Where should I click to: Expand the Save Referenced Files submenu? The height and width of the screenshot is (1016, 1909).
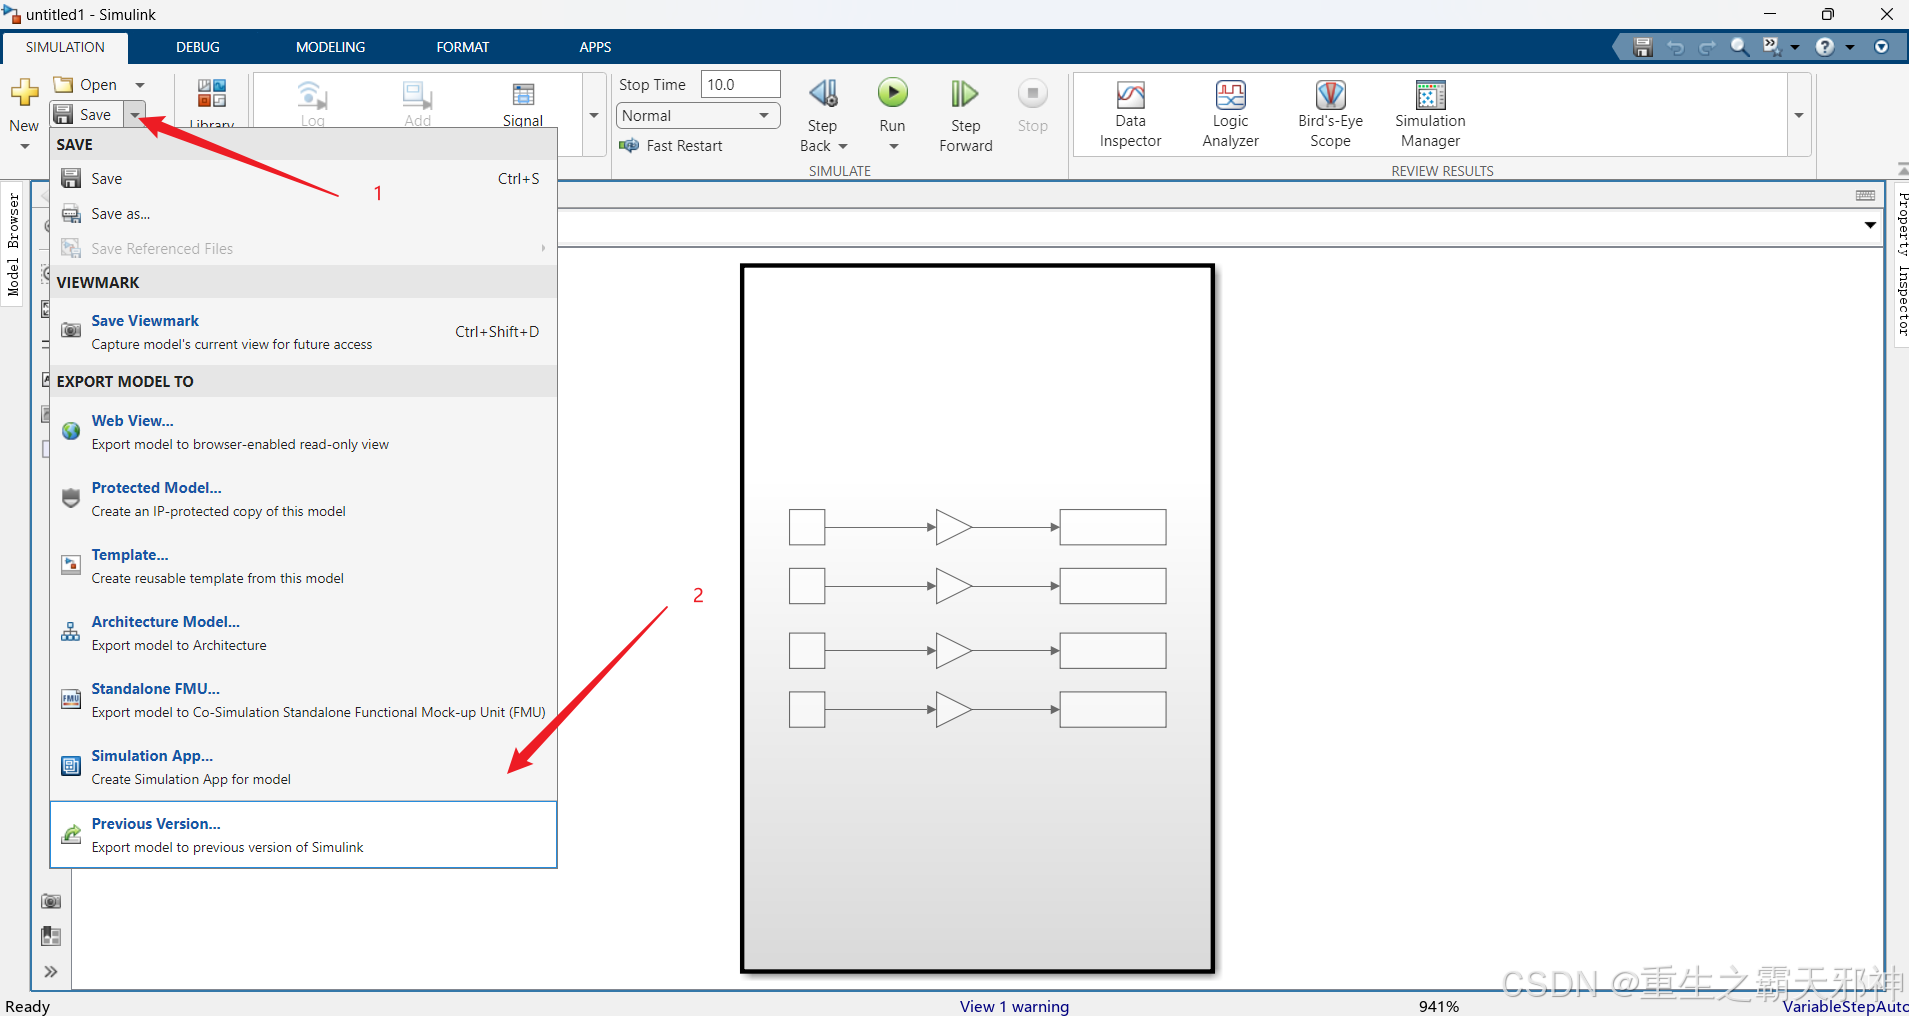[541, 248]
